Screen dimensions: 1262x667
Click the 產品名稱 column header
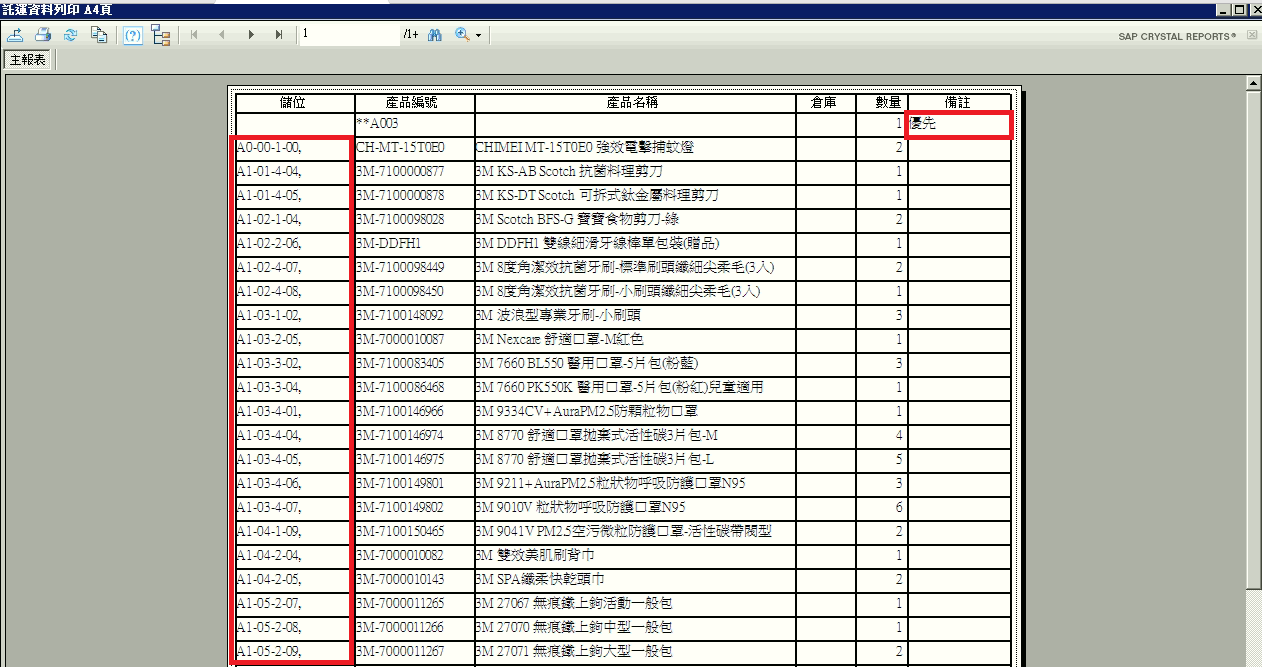635,102
